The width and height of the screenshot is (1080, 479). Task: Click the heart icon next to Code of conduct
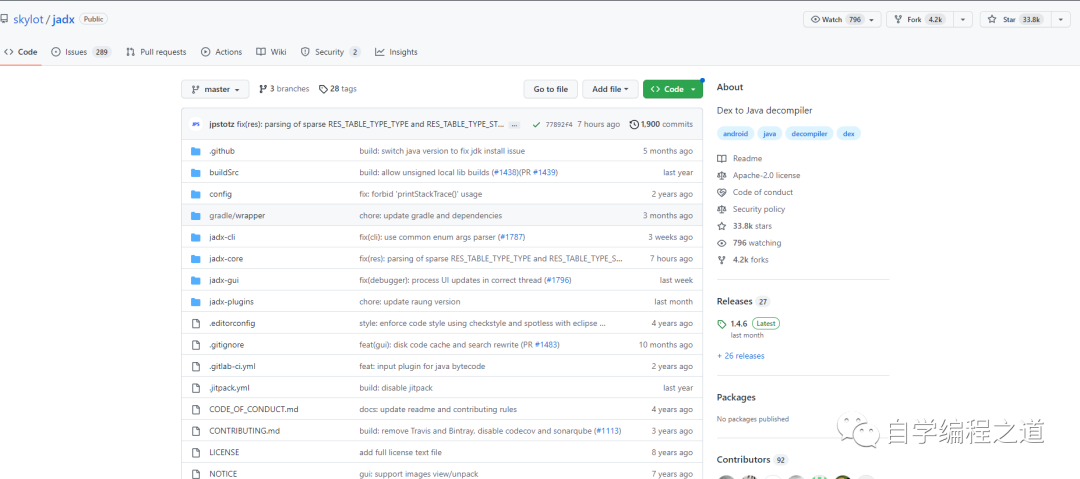click(721, 192)
